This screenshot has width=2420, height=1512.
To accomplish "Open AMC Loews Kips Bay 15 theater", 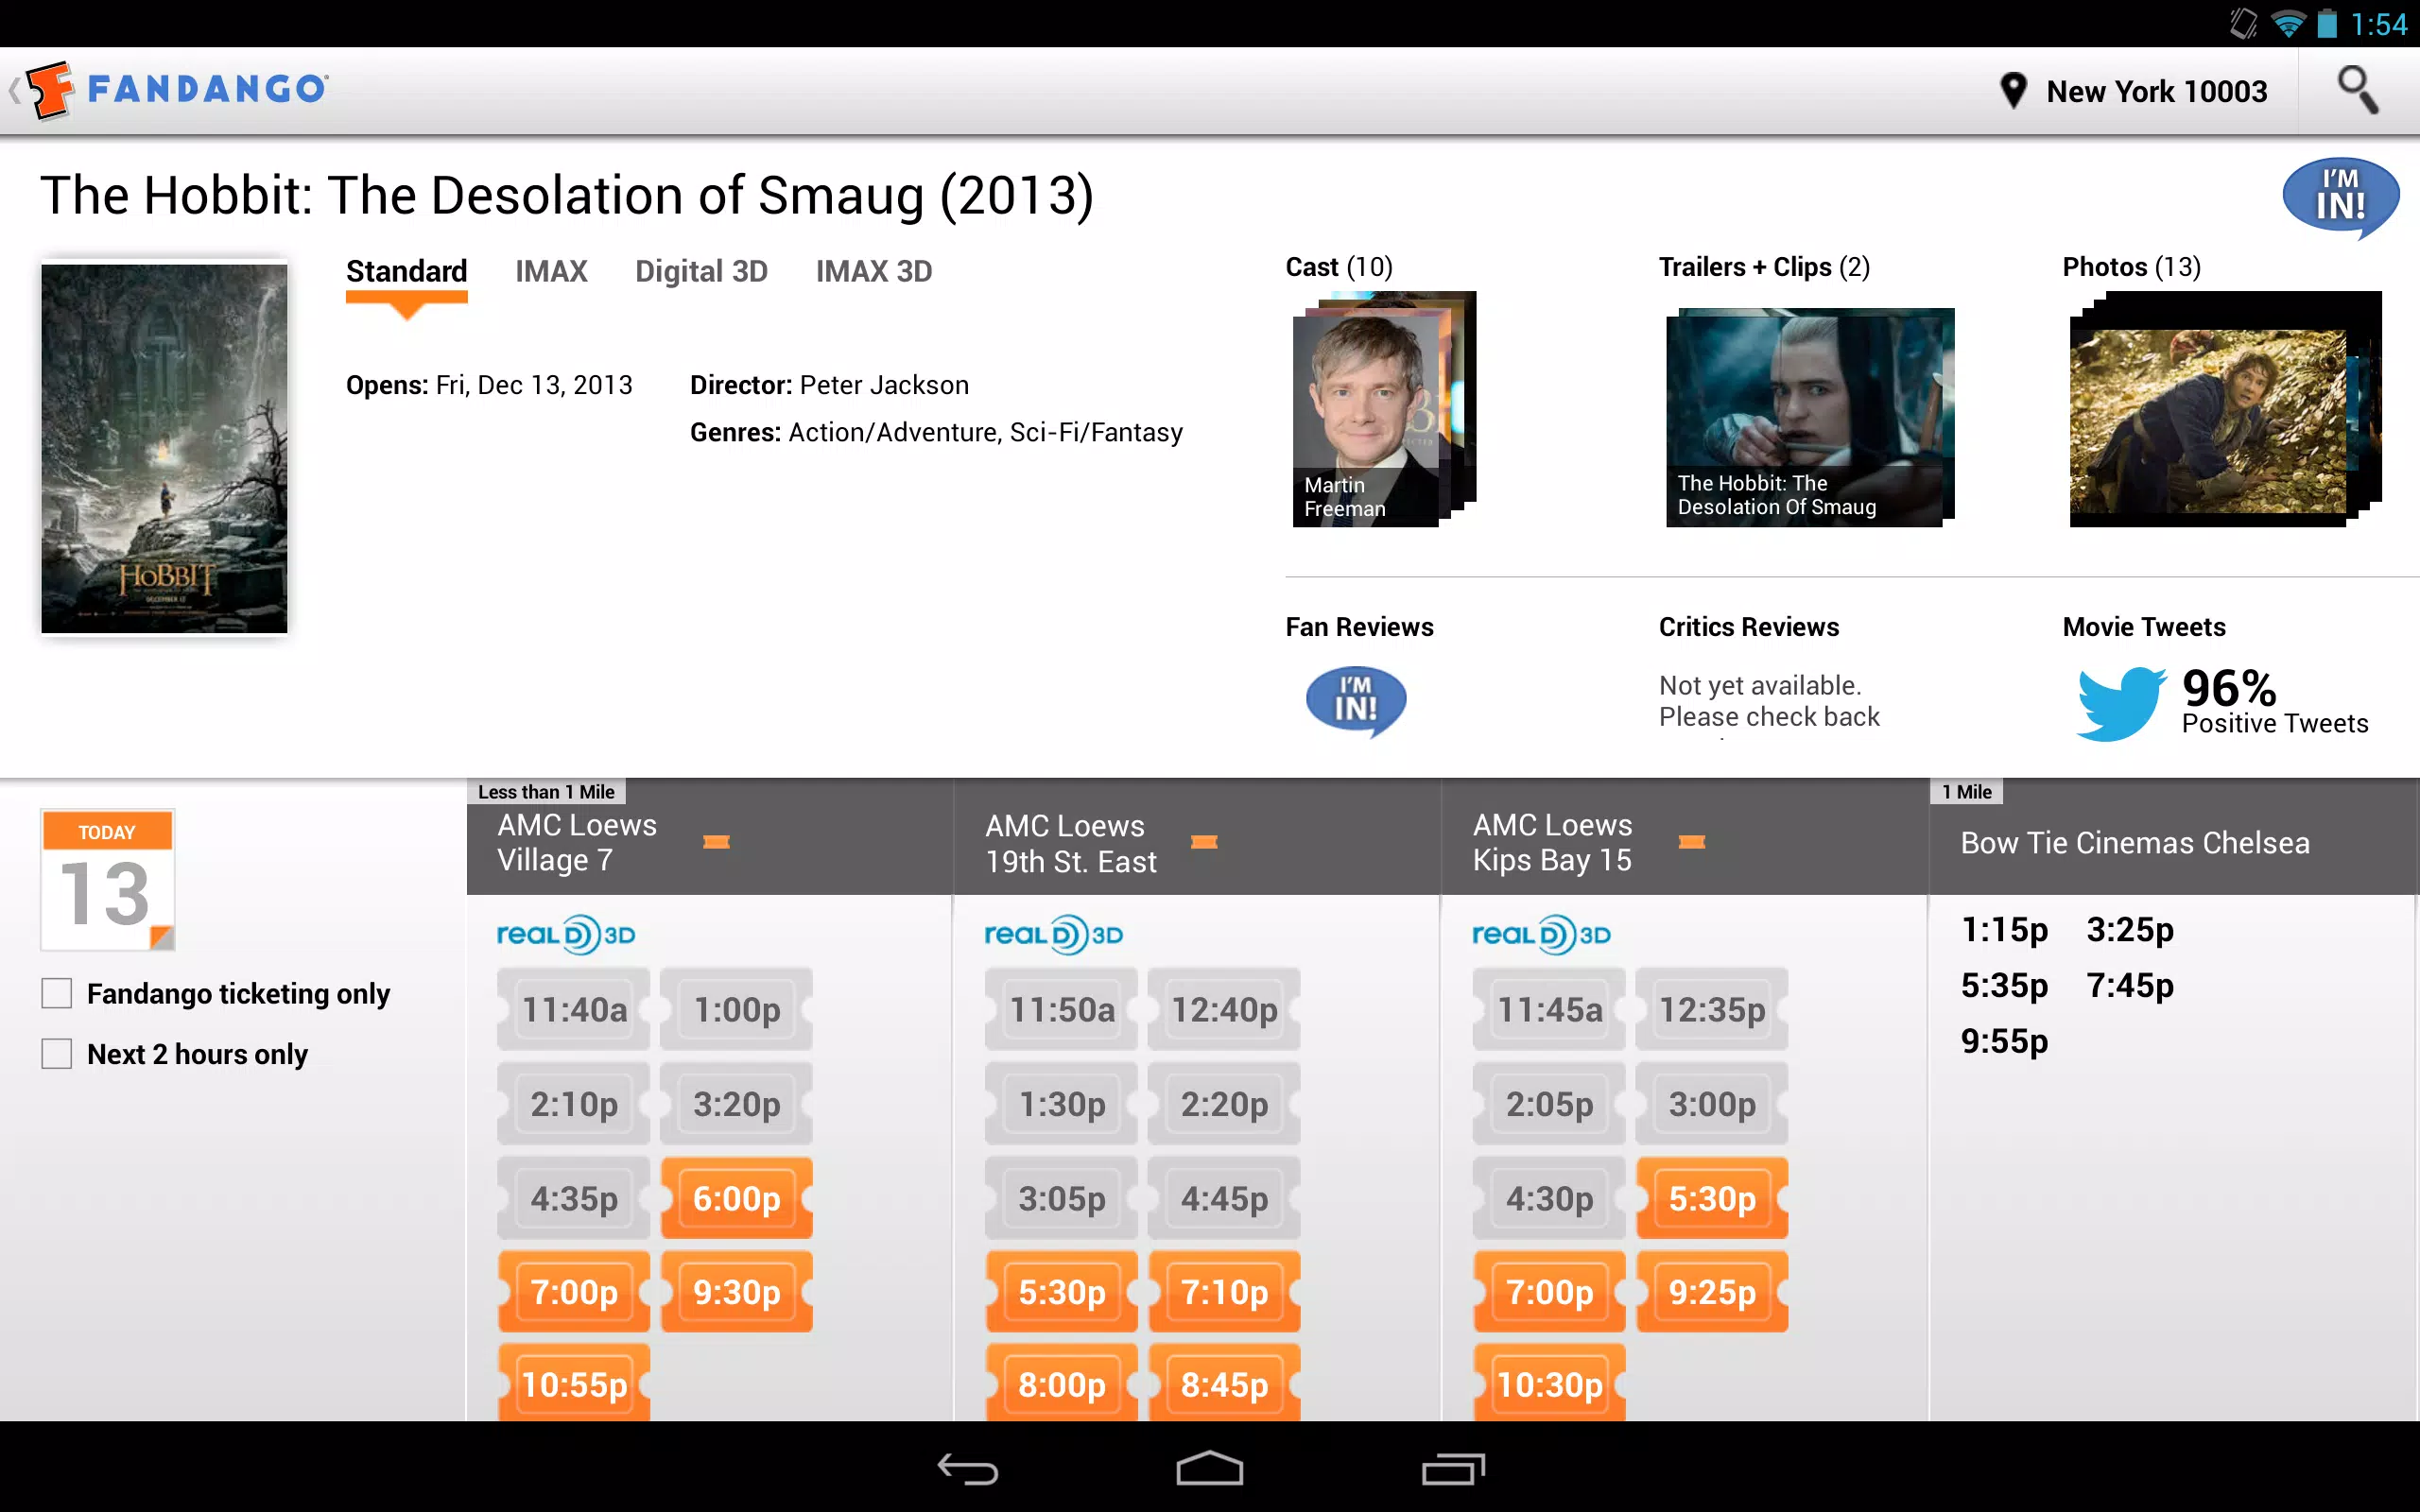I will [x=1552, y=842].
